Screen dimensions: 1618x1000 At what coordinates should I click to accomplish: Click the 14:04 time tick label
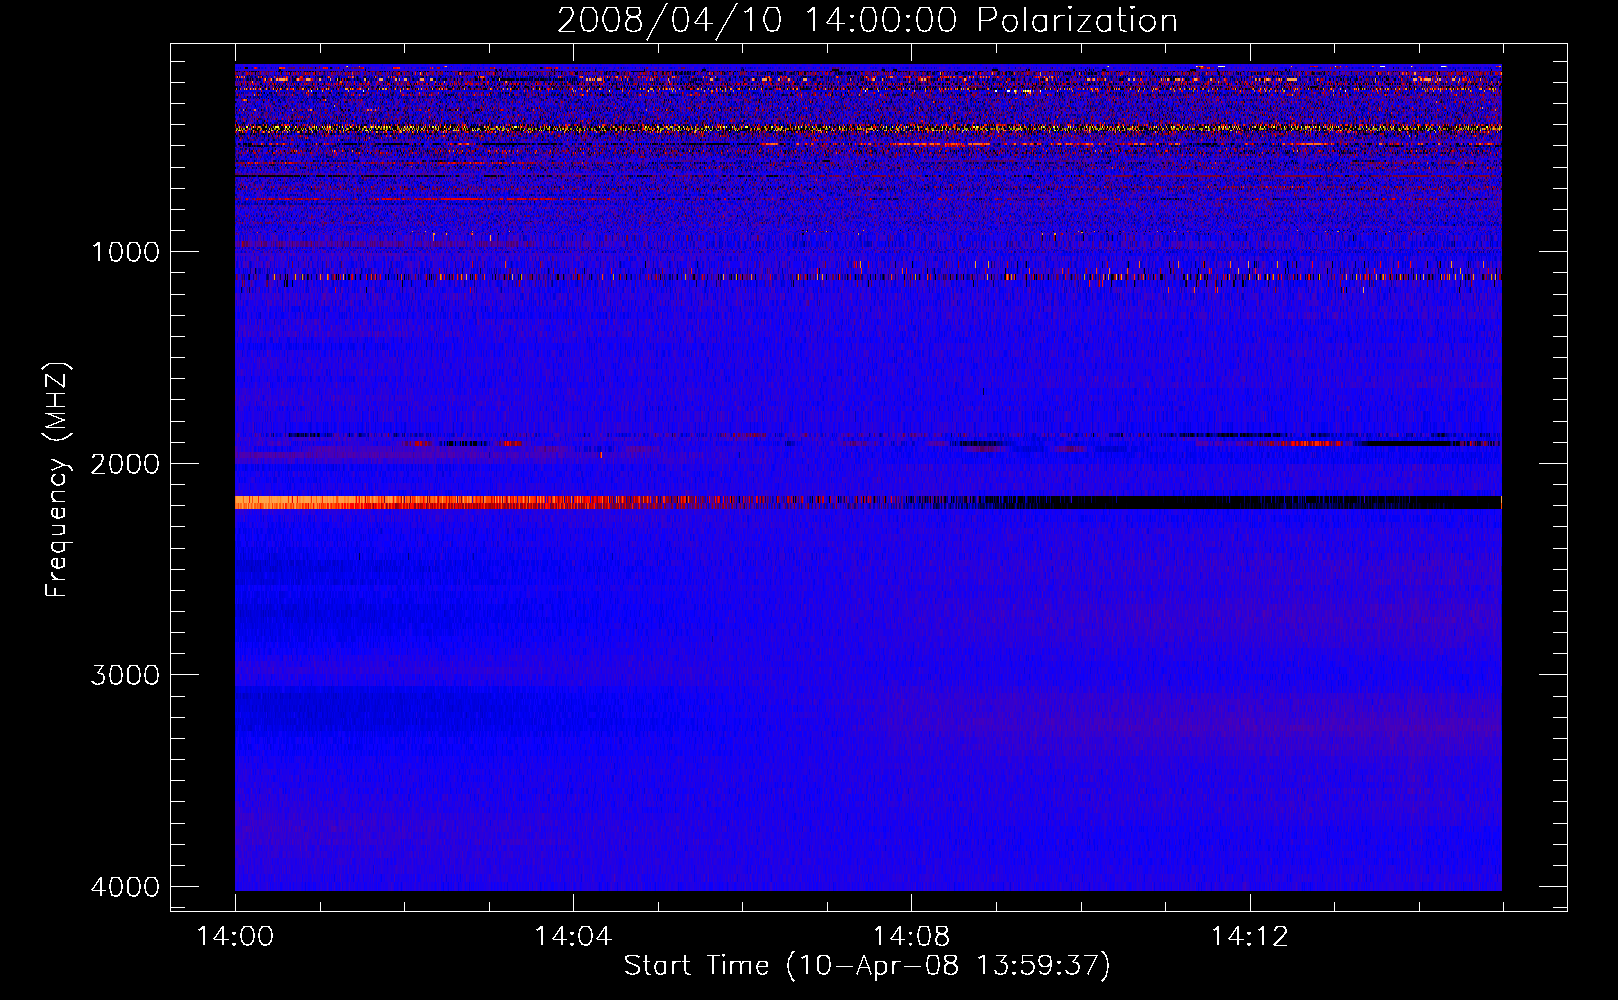573,937
